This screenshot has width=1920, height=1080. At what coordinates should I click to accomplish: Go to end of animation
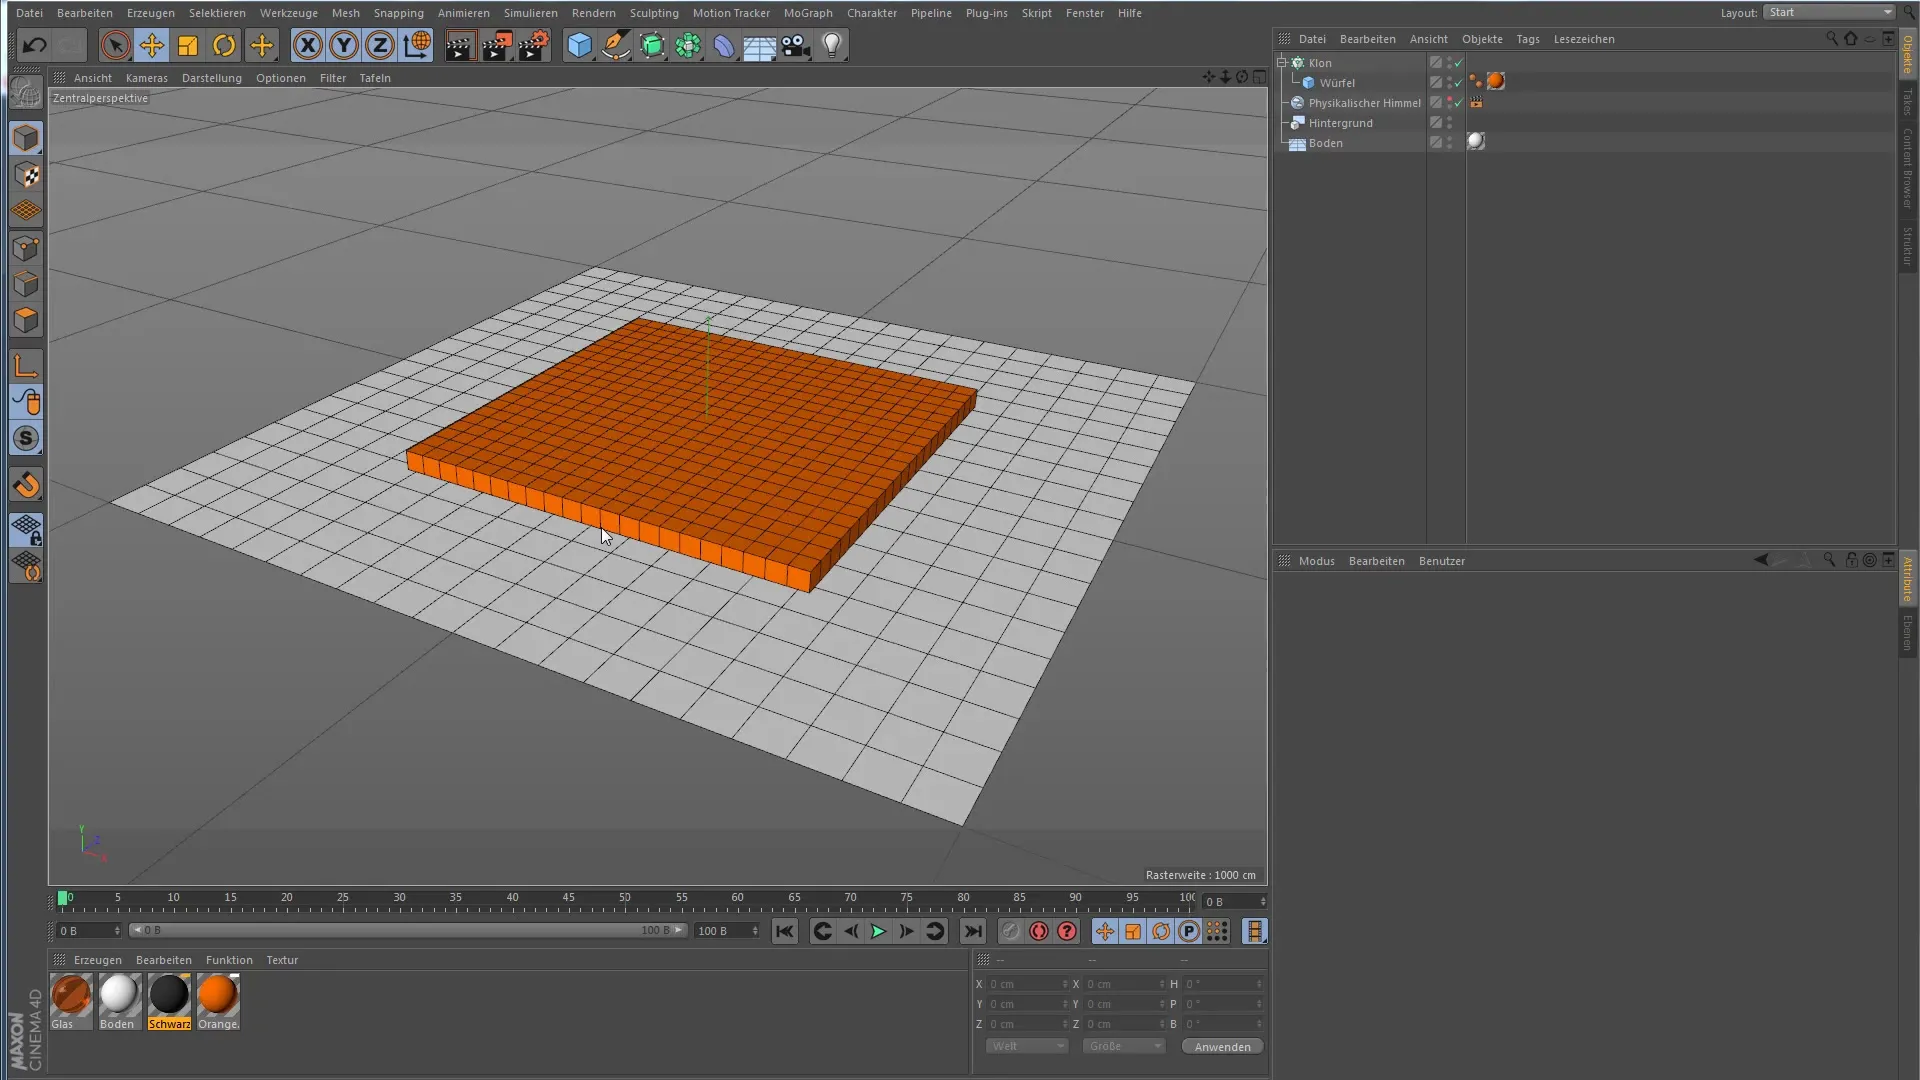[x=972, y=931]
